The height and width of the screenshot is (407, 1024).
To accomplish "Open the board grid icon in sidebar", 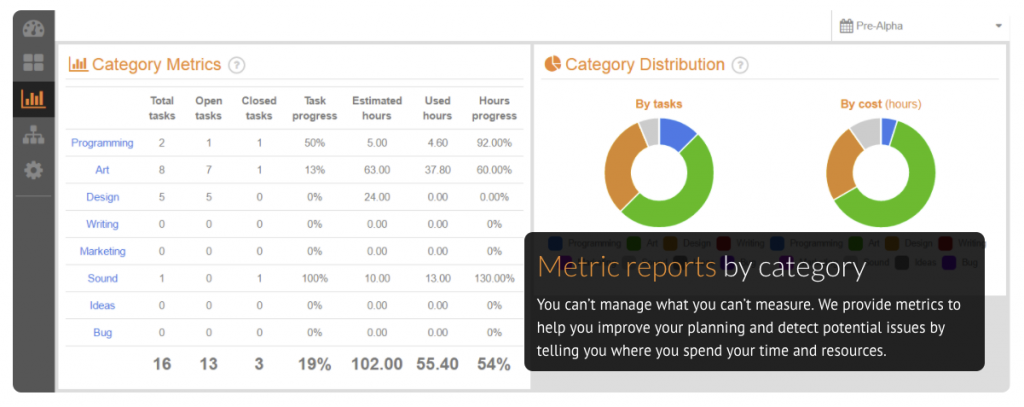I will pos(33,63).
